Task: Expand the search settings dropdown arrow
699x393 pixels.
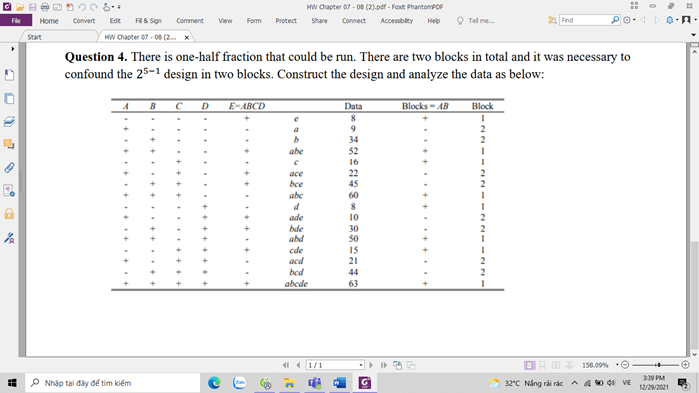Action: [634, 20]
